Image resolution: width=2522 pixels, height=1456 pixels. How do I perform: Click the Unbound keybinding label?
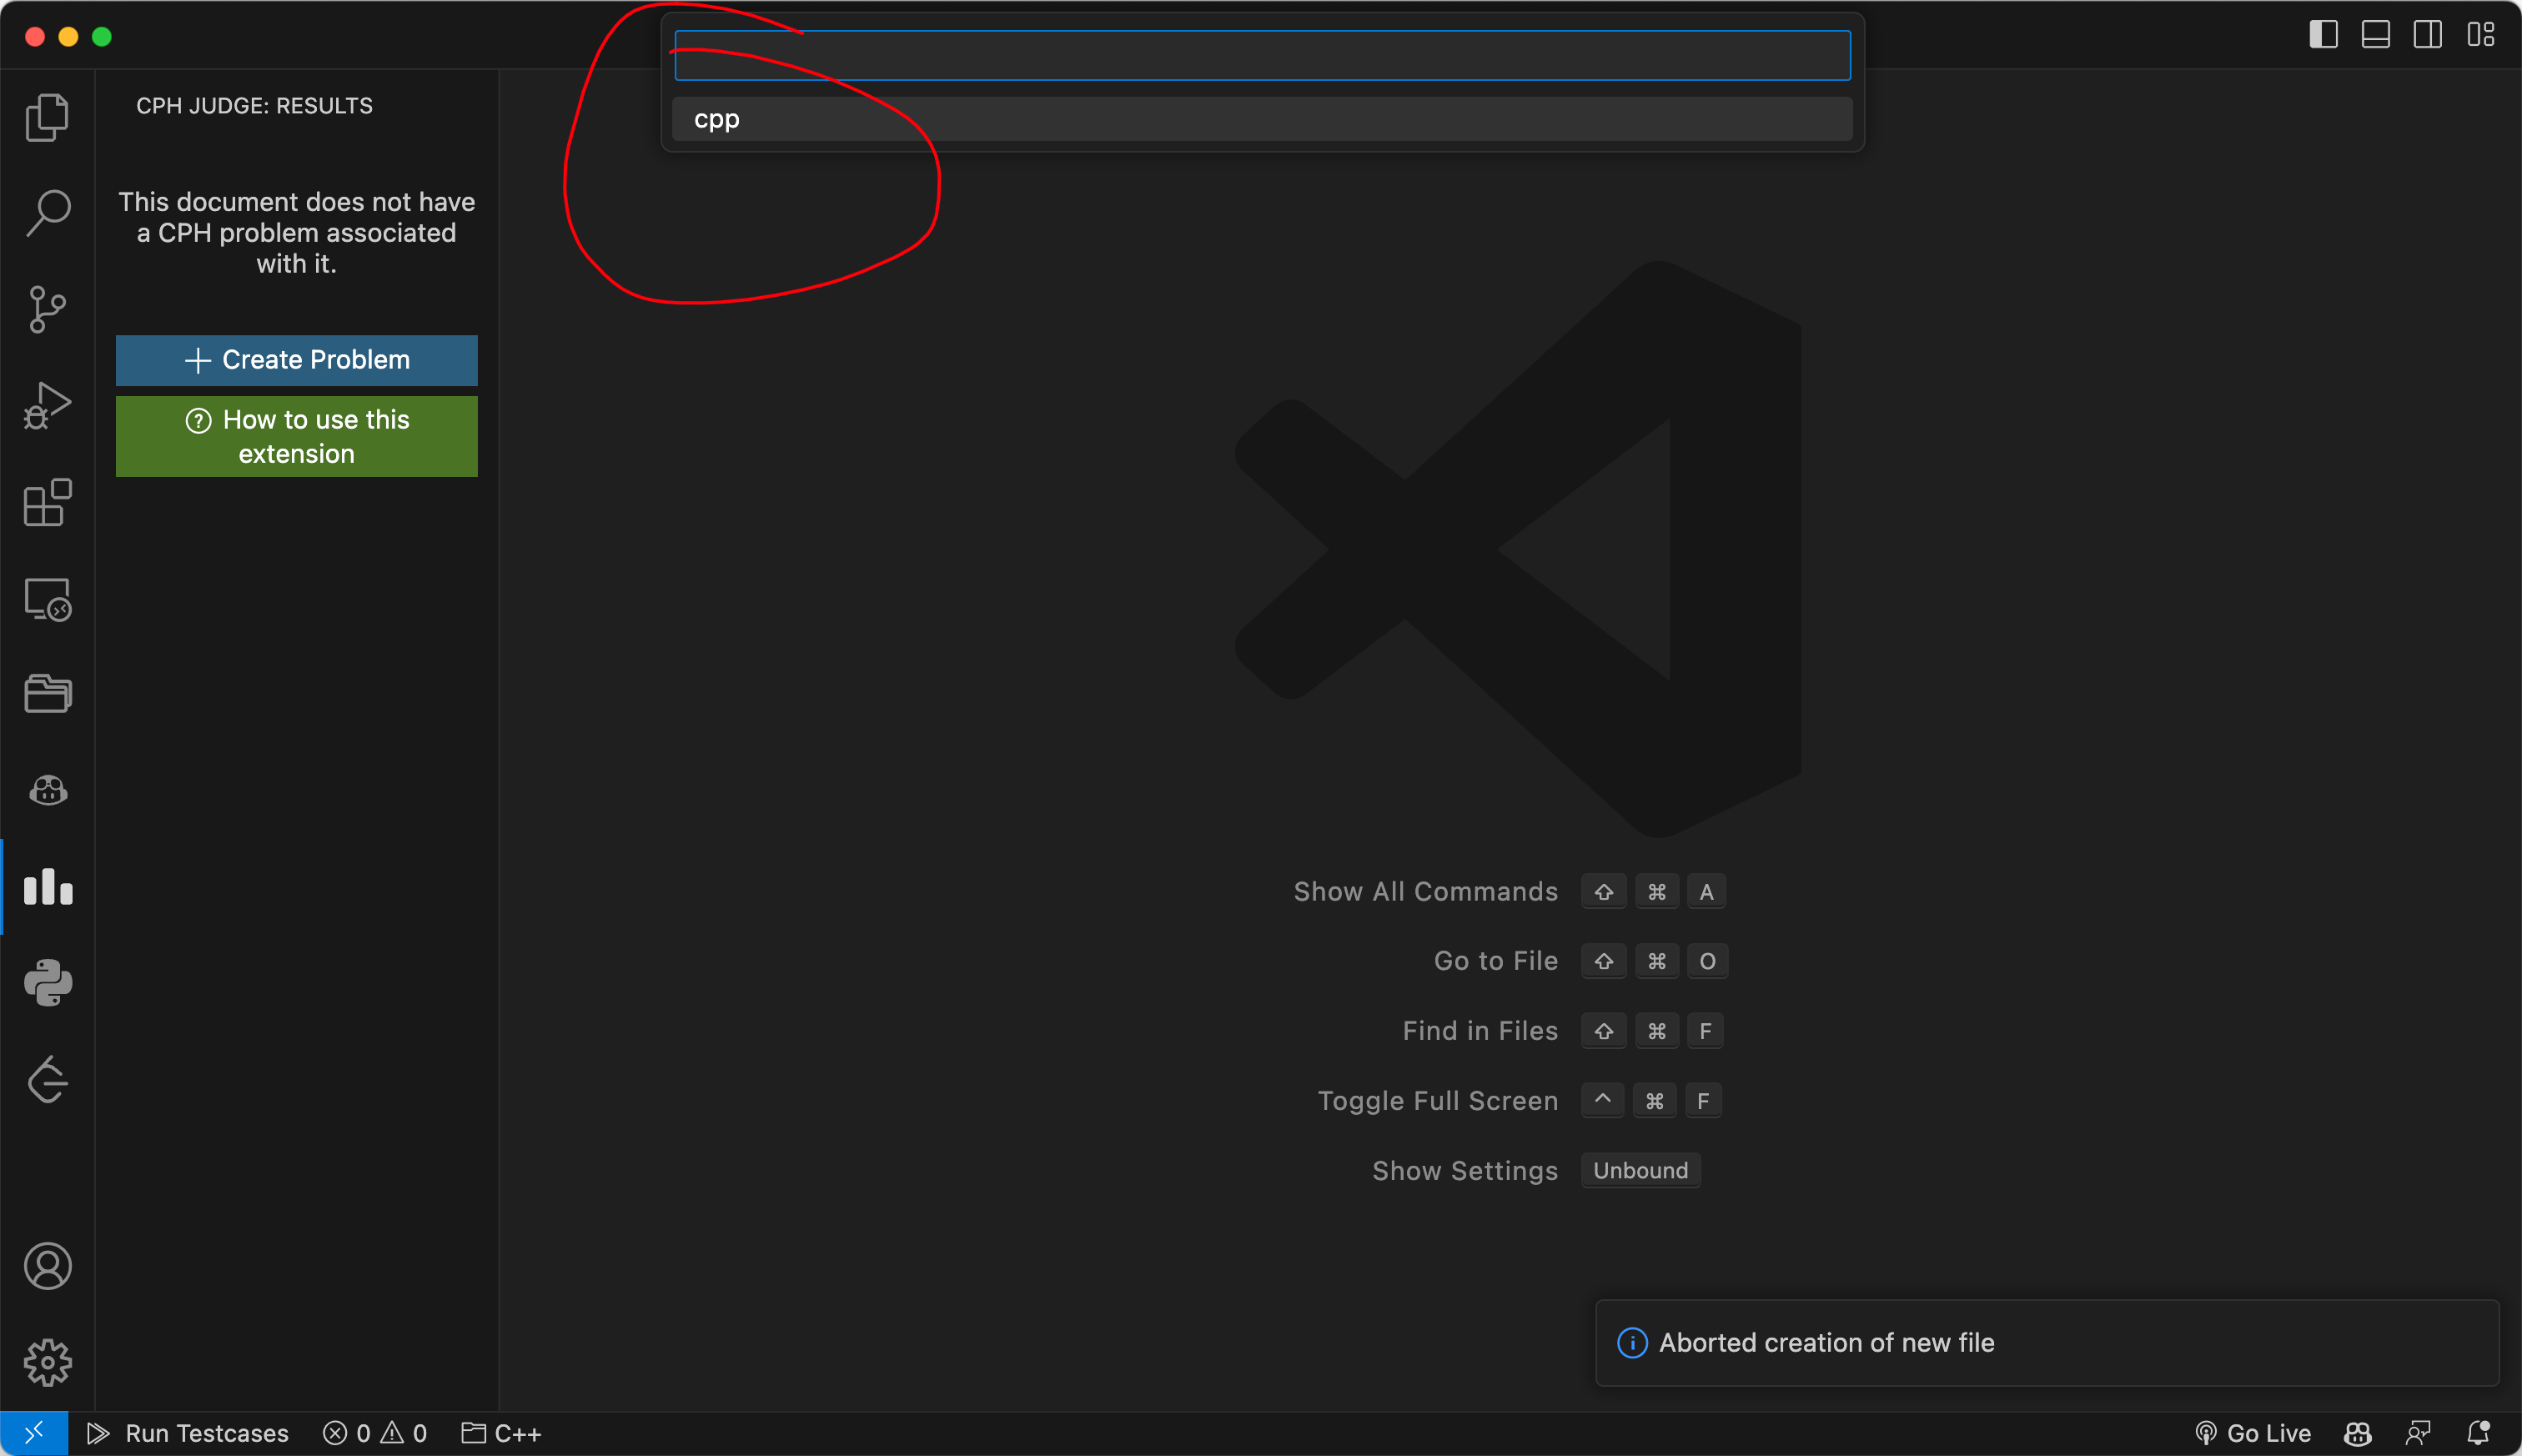[1640, 1171]
